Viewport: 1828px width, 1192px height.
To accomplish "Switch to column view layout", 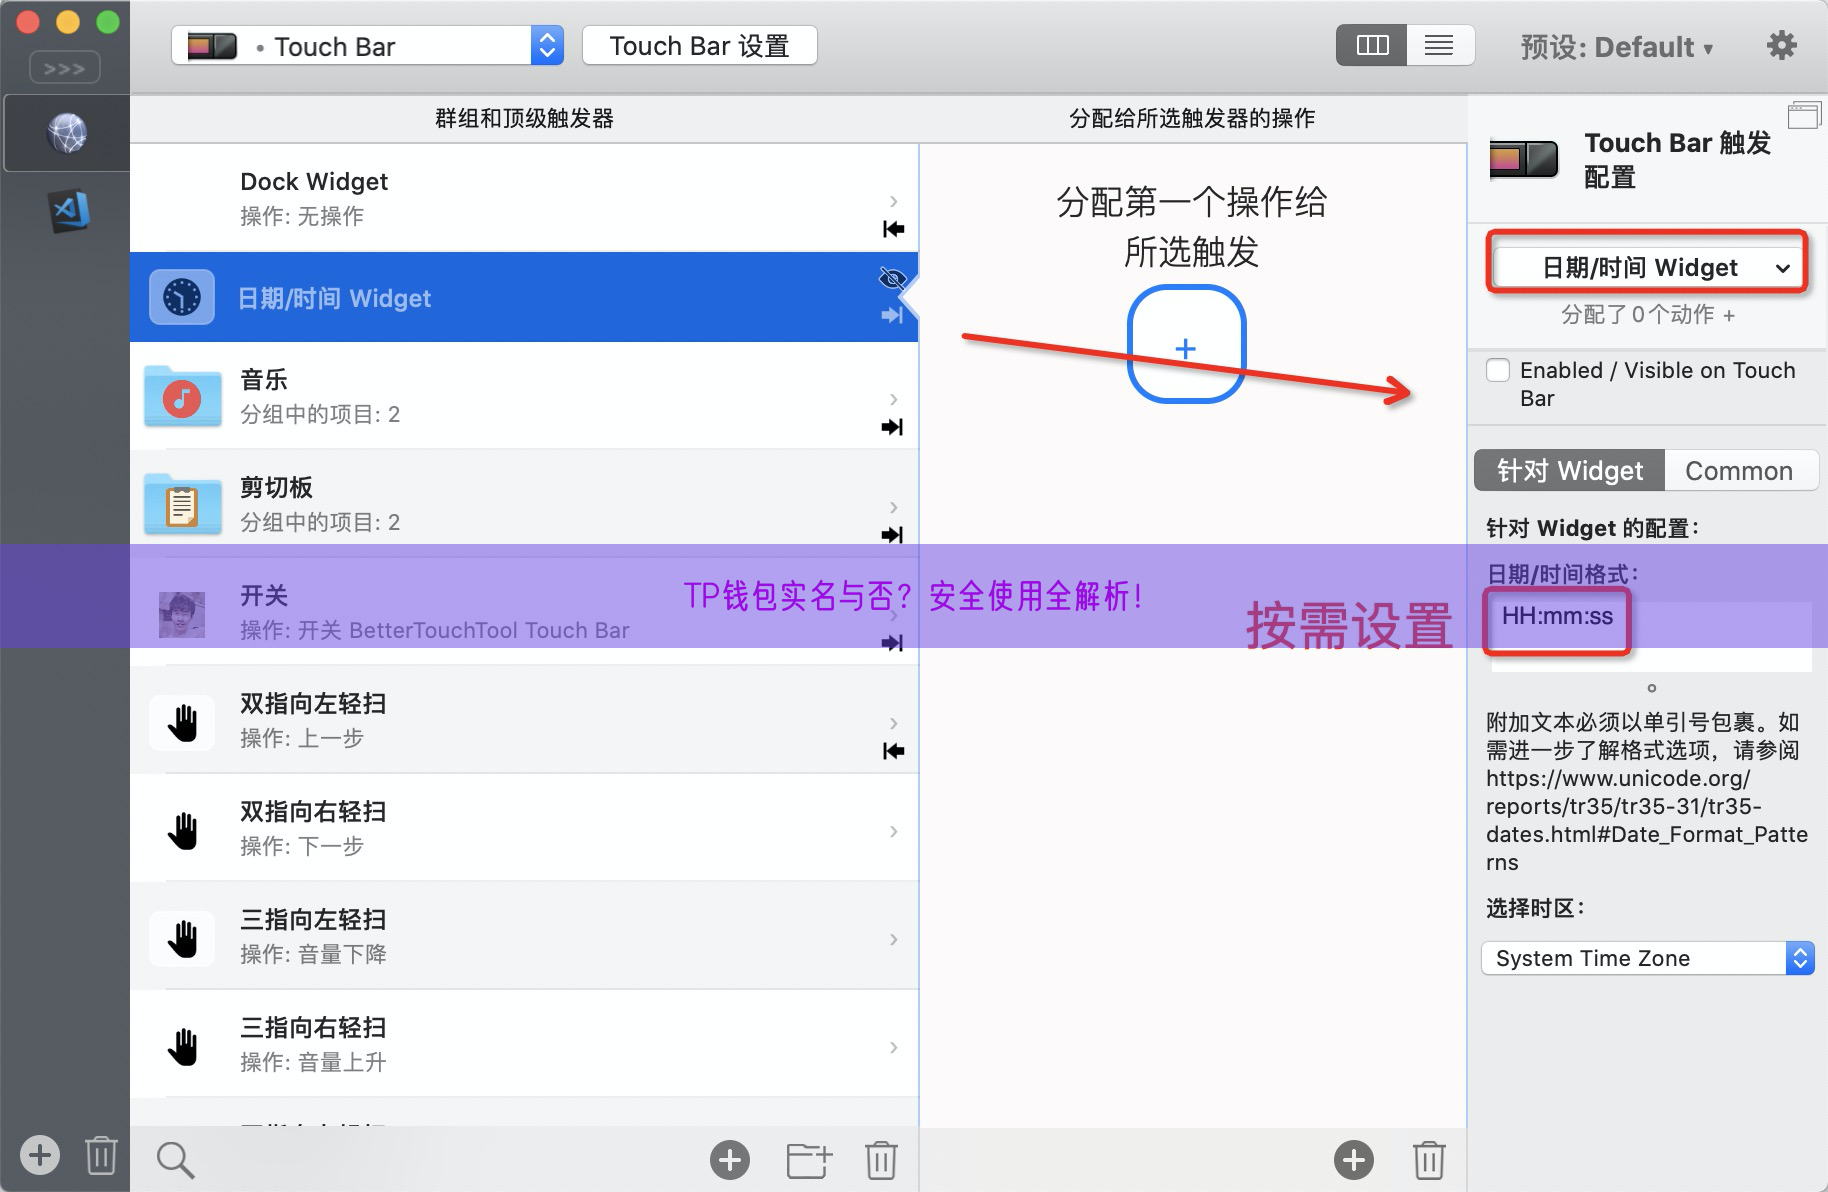I will click(1372, 45).
